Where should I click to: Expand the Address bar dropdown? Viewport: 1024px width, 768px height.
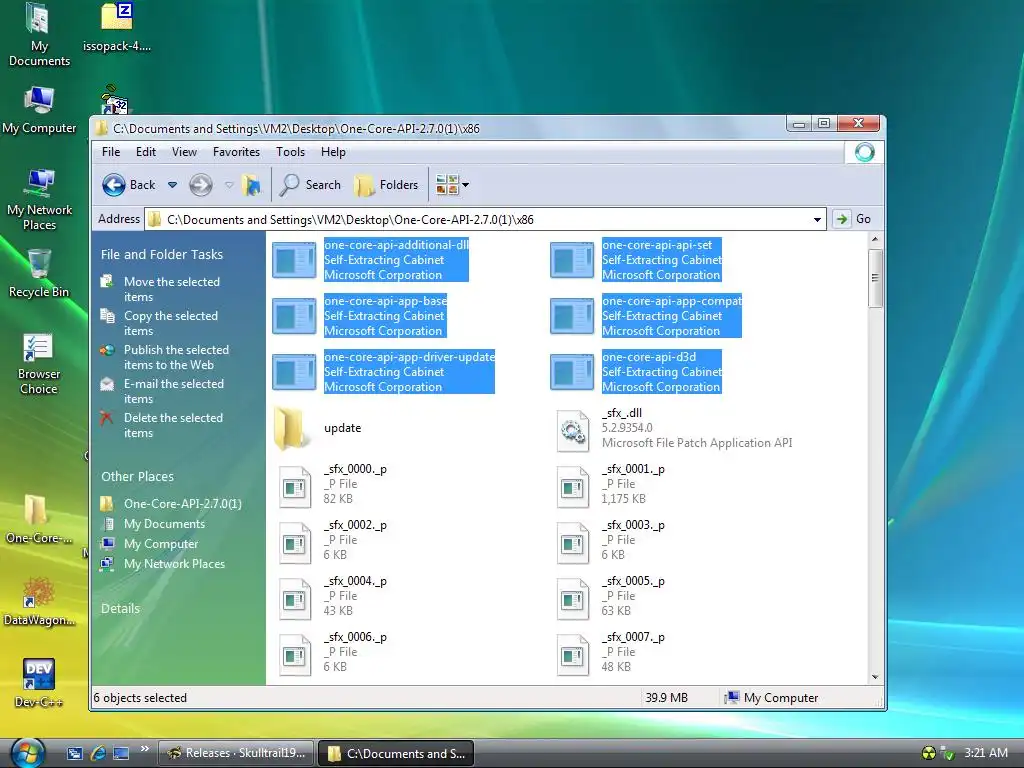(x=817, y=219)
